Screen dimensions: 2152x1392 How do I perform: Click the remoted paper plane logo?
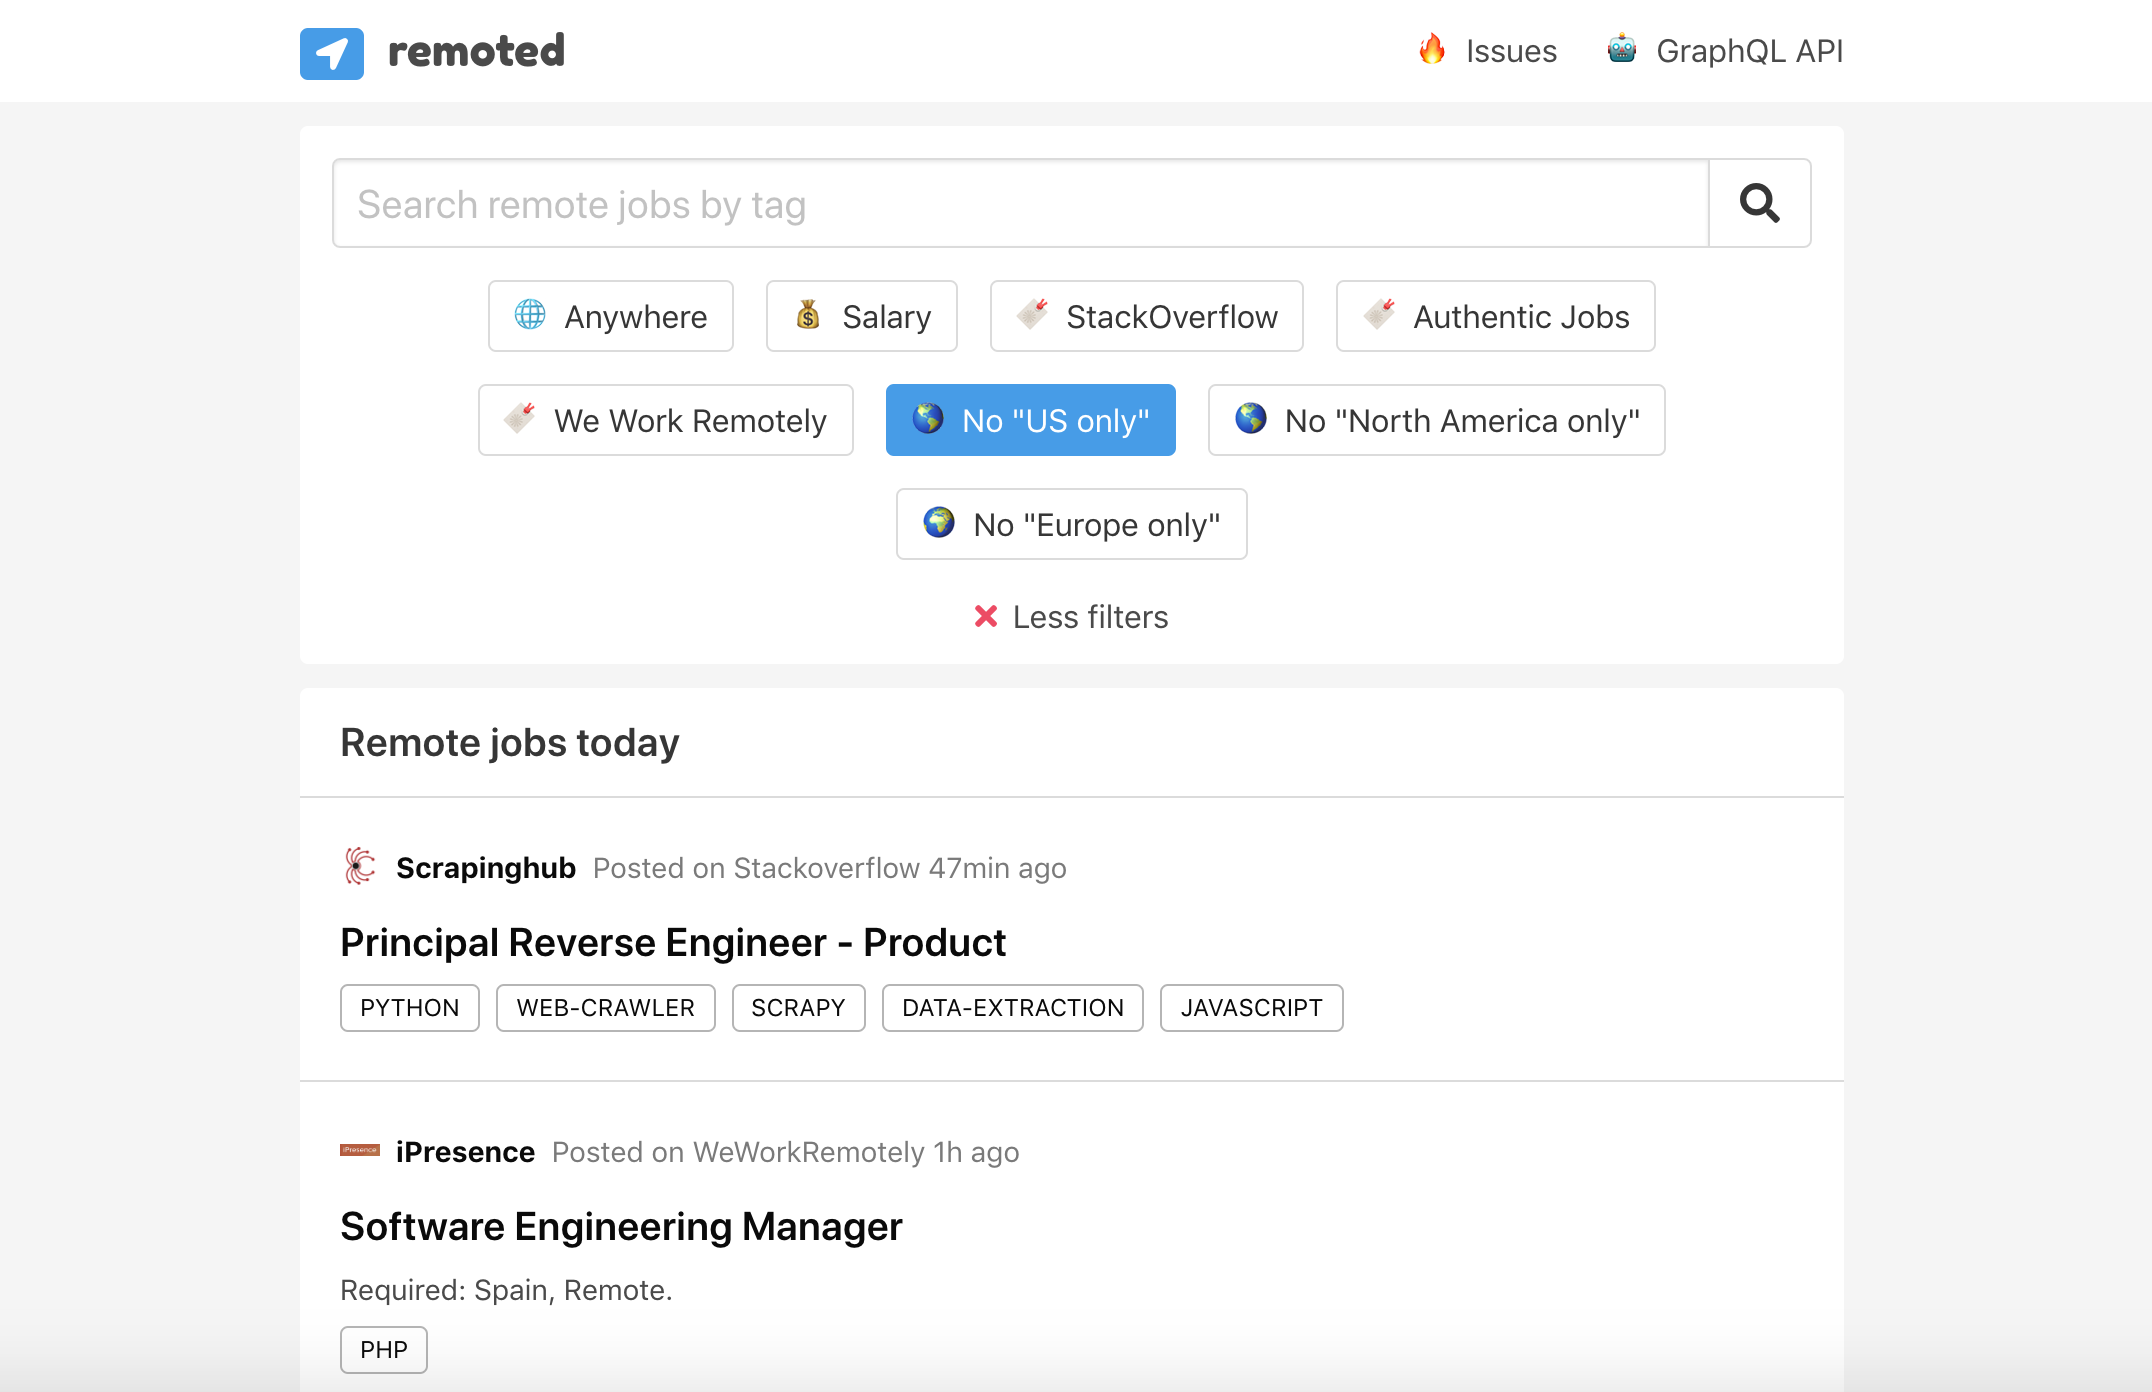[331, 53]
